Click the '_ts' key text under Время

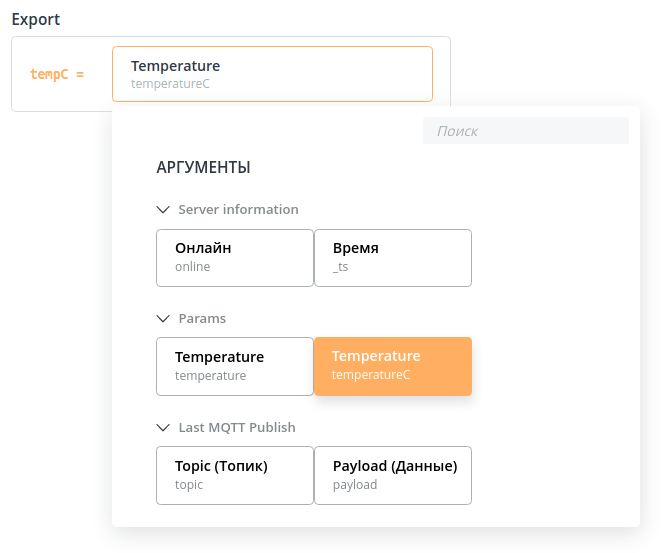pos(340,267)
